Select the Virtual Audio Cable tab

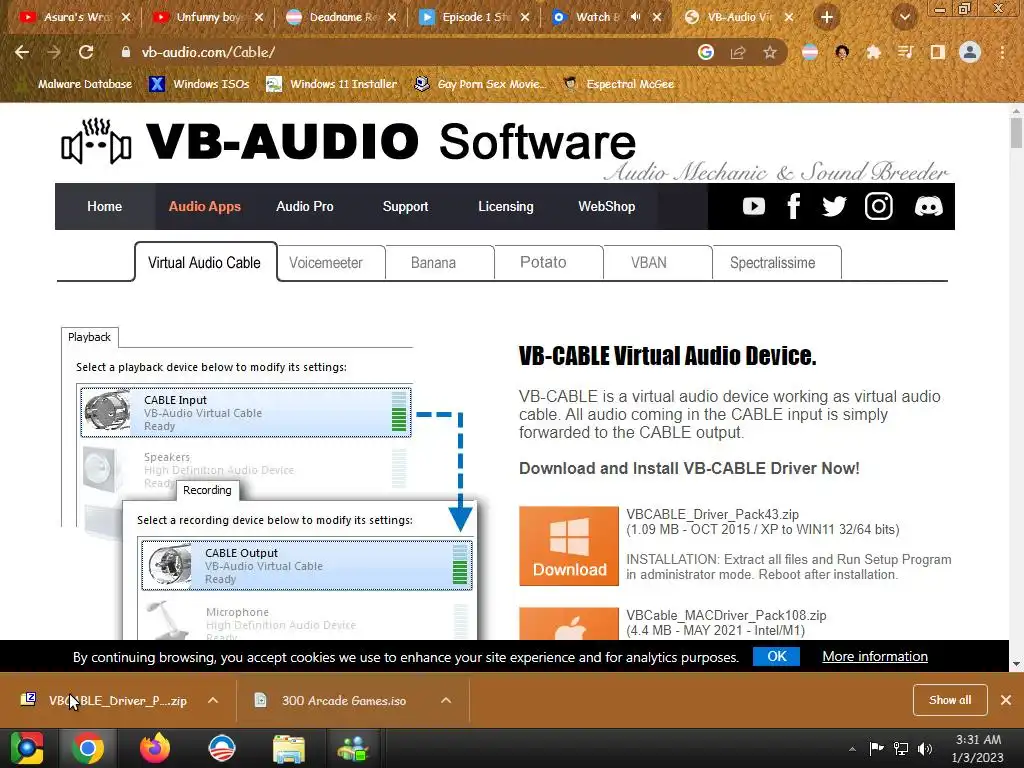pyautogui.click(x=205, y=262)
